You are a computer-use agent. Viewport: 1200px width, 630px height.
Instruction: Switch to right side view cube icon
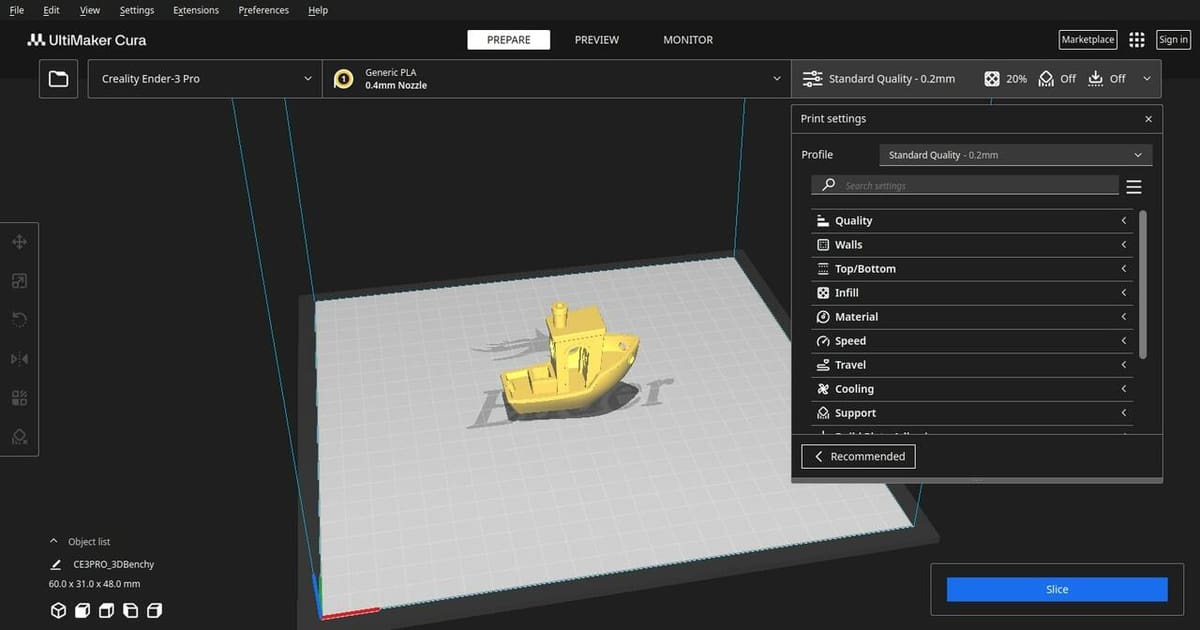click(154, 610)
